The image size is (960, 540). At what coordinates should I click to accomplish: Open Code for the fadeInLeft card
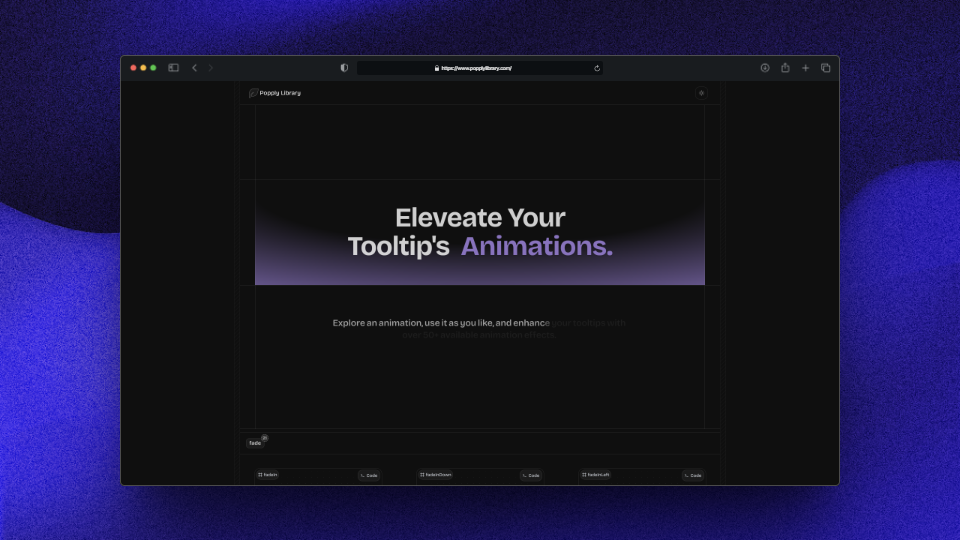point(693,475)
